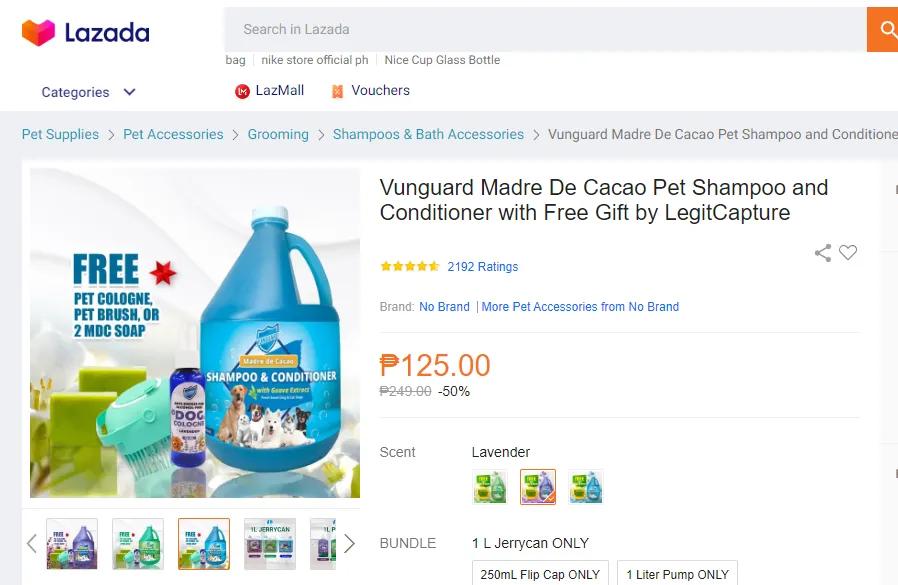Select the Lavender scent variant
The height and width of the screenshot is (585, 898).
538,487
